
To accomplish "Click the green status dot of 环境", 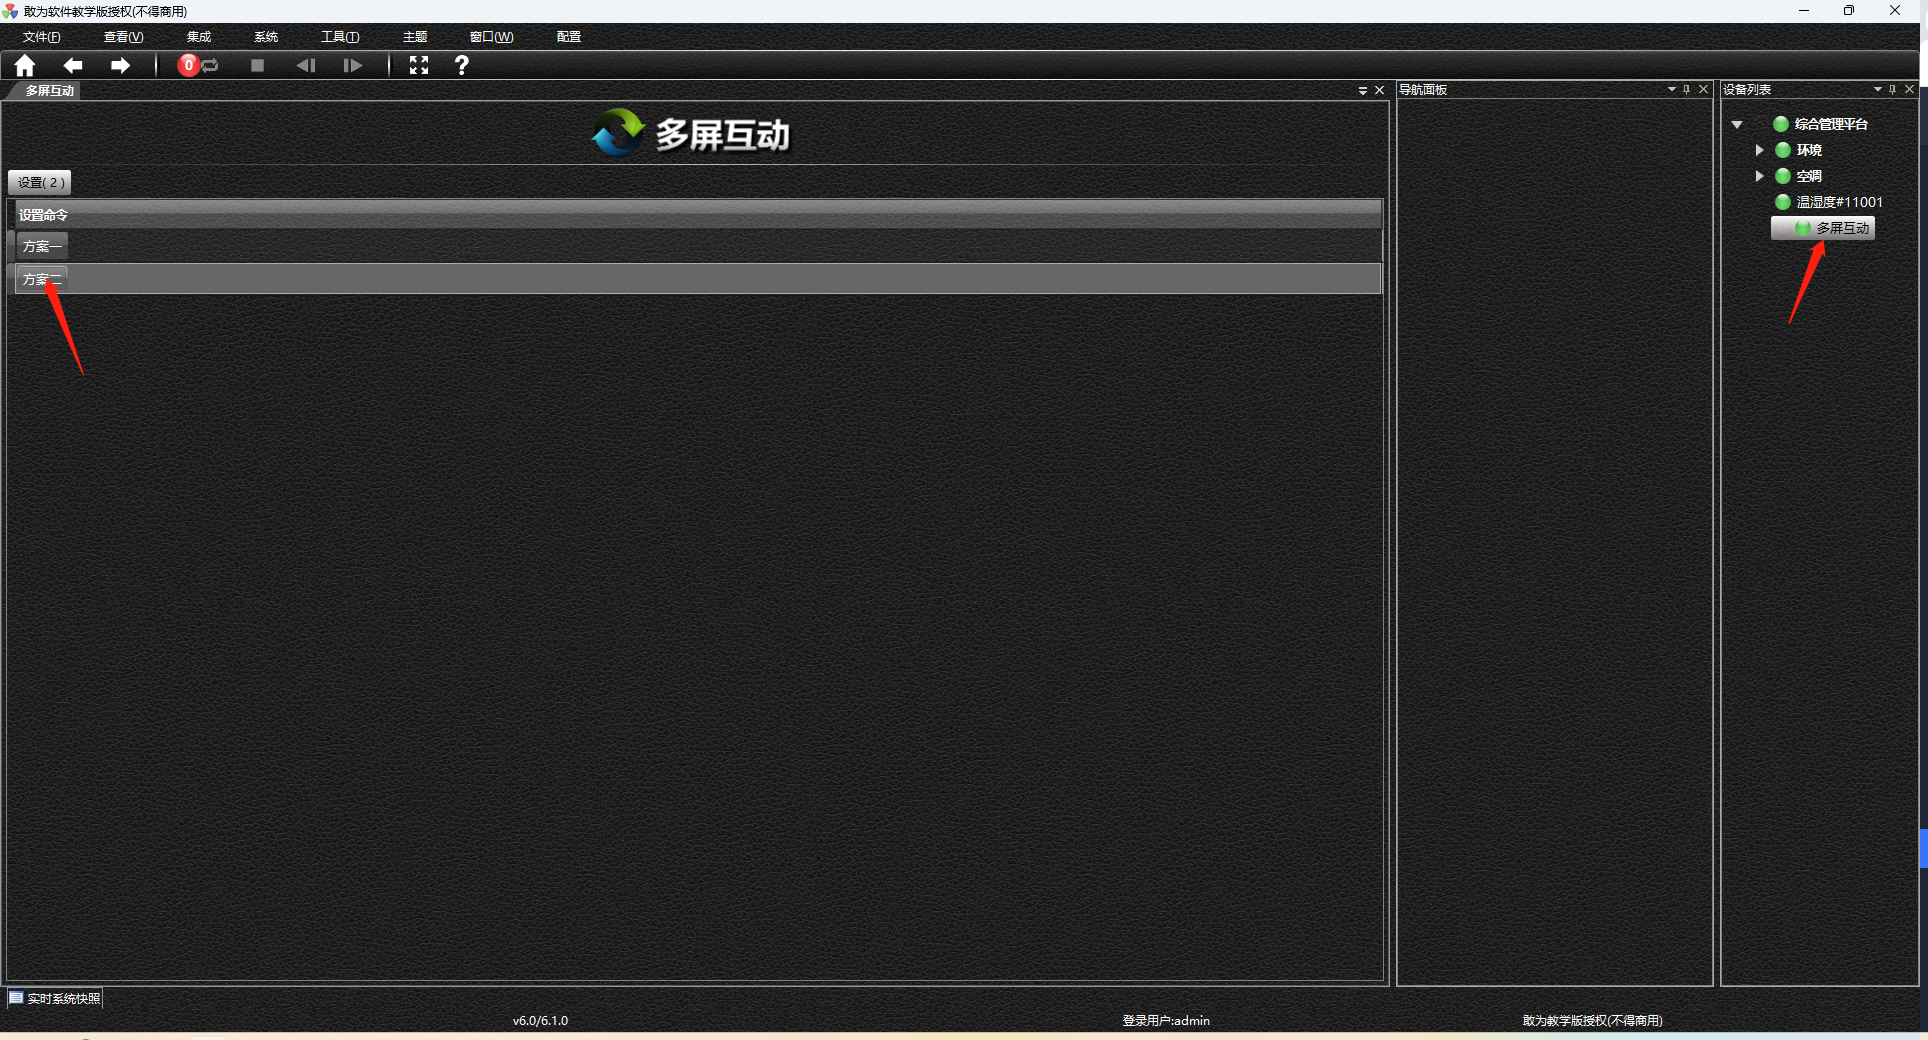I will 1783,150.
